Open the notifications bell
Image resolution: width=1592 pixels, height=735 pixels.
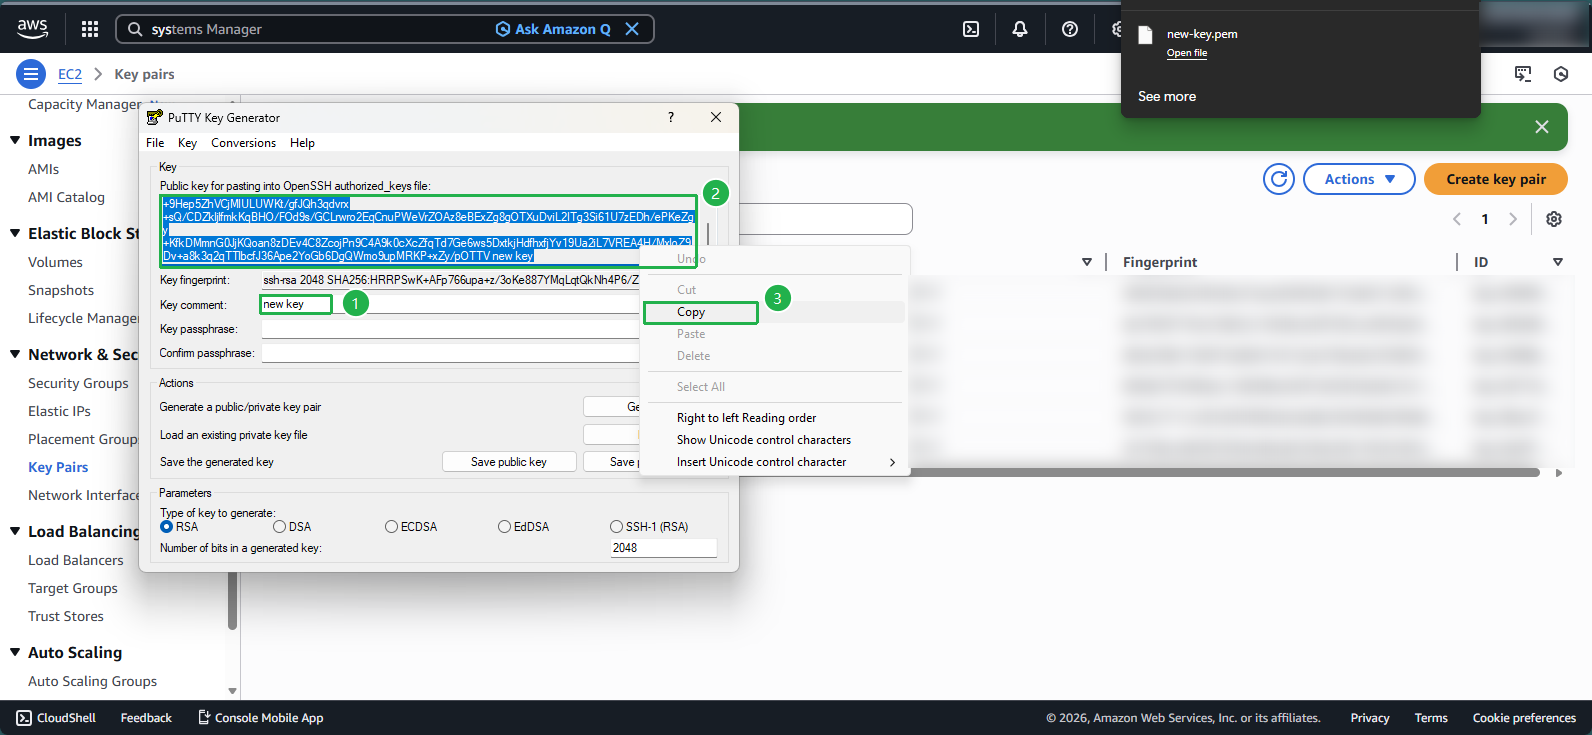[1020, 29]
